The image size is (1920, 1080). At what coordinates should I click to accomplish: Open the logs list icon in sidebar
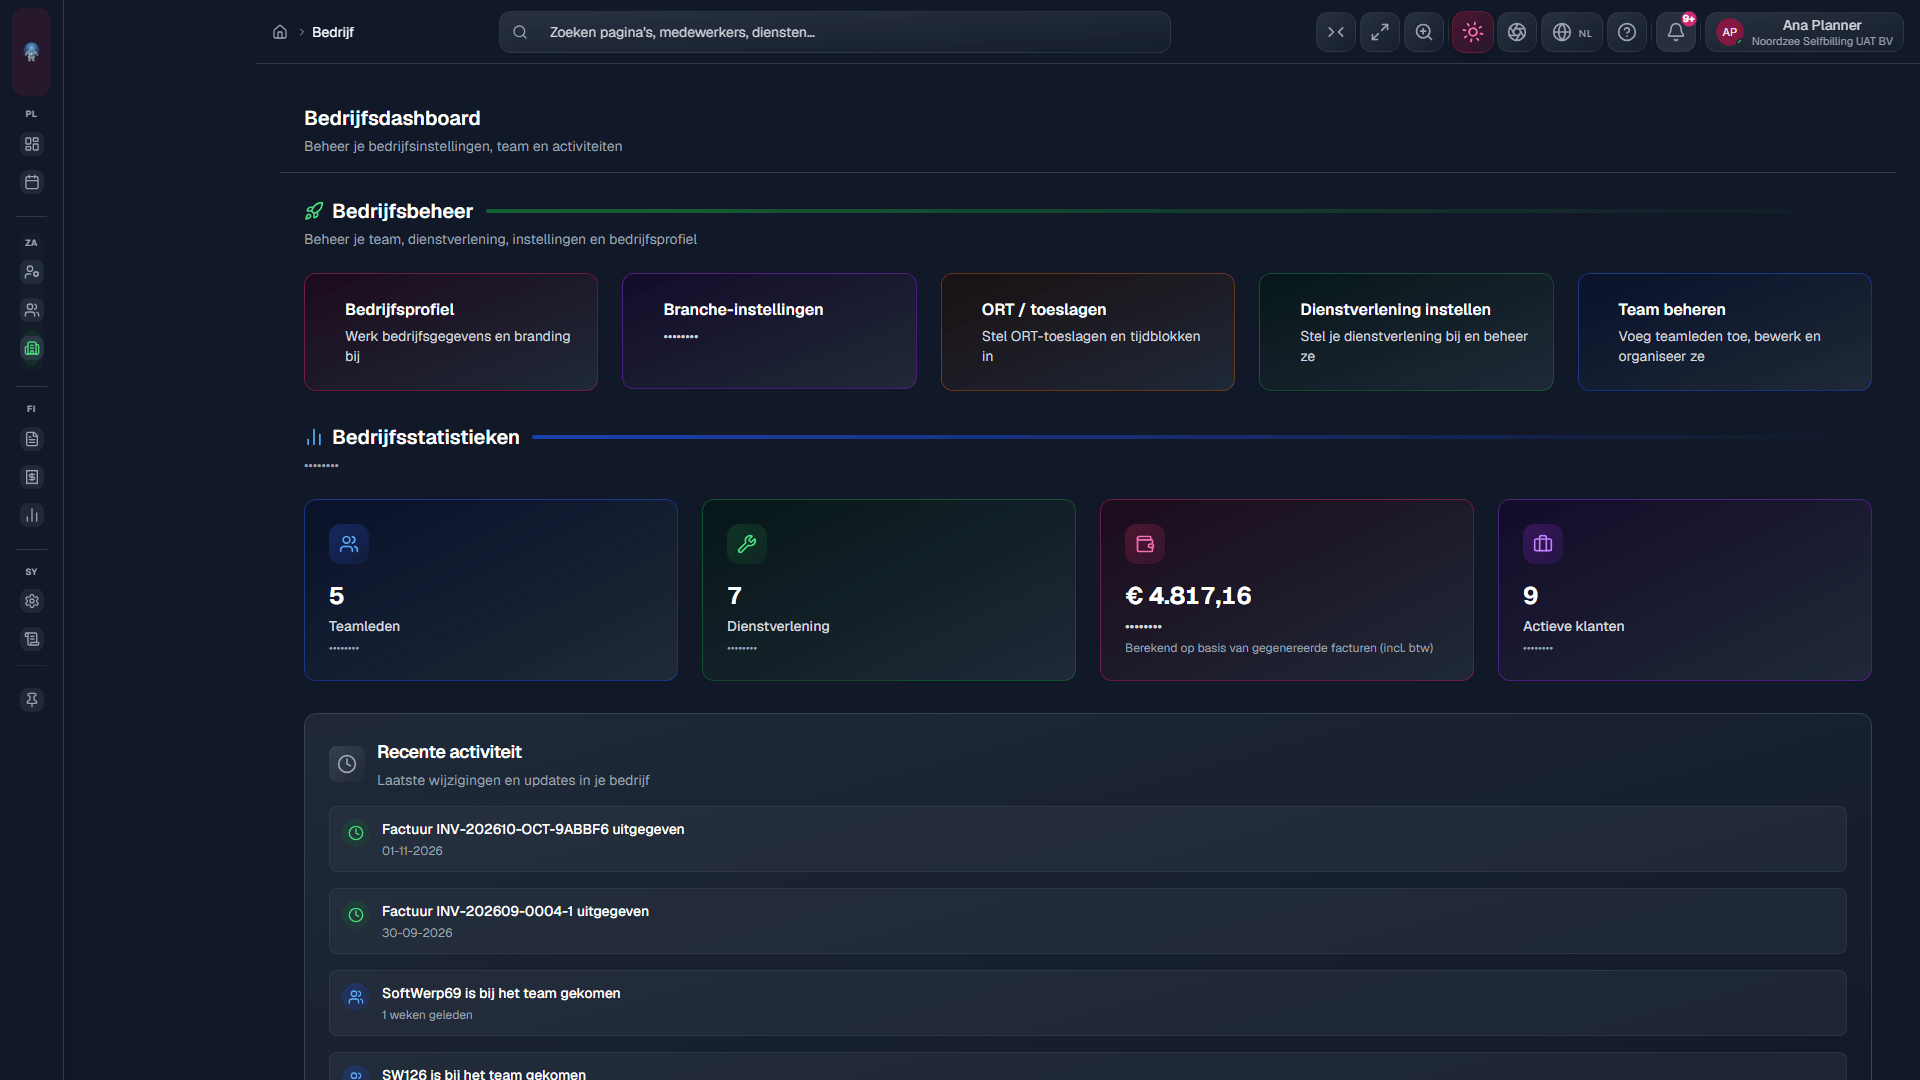[32, 639]
